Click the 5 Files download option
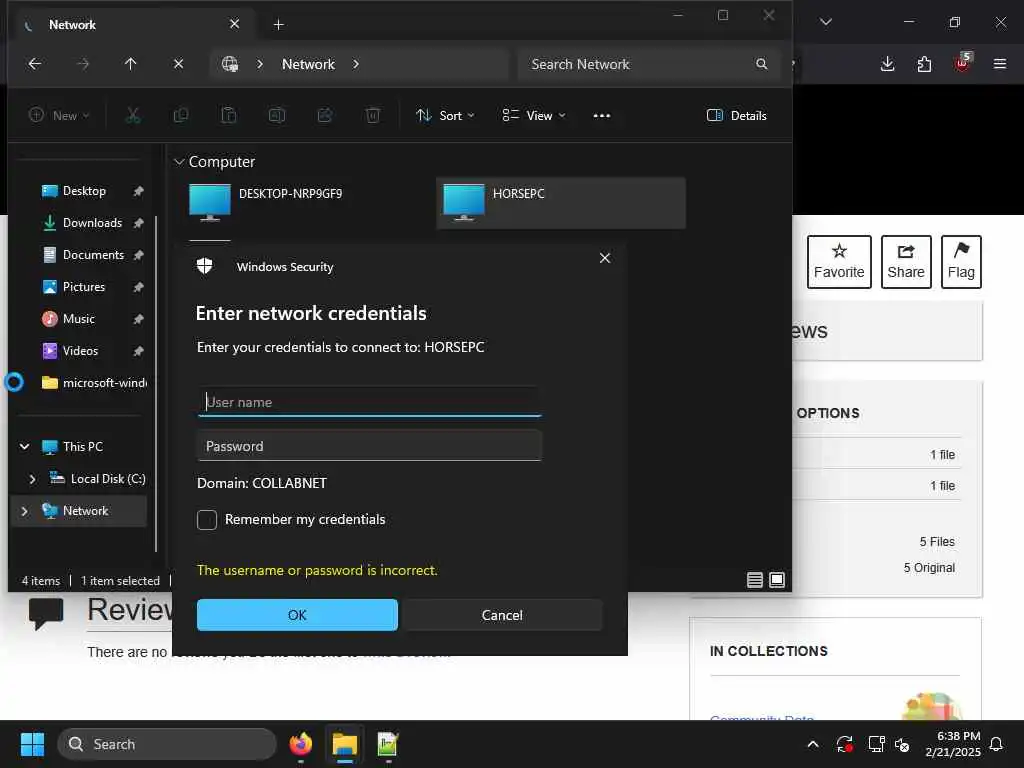This screenshot has height=768, width=1024. tap(937, 541)
